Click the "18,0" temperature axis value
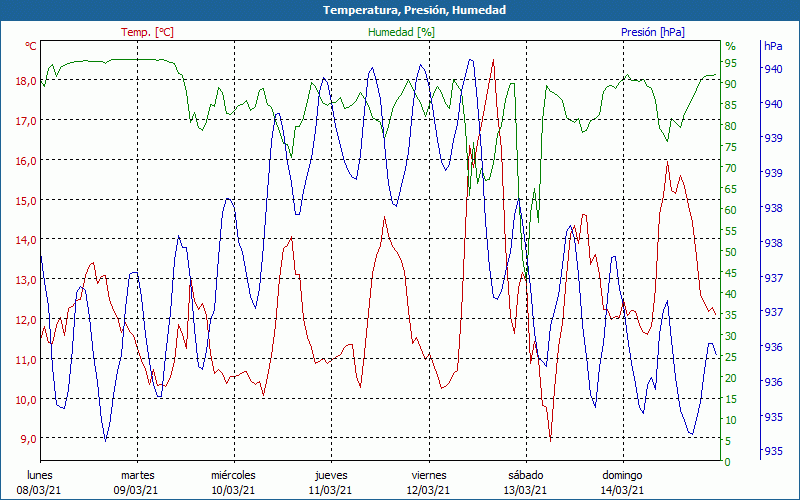This screenshot has width=800, height=500. (x=28, y=81)
